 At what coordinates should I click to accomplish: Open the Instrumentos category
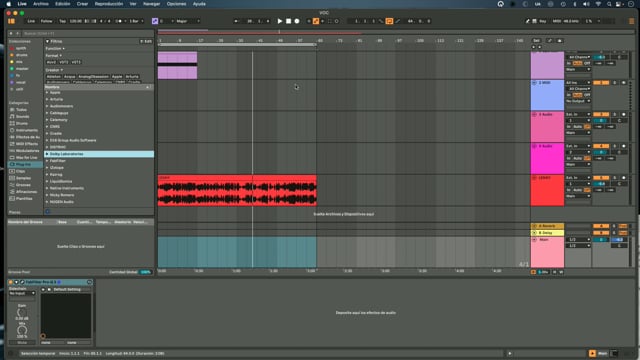(x=27, y=130)
